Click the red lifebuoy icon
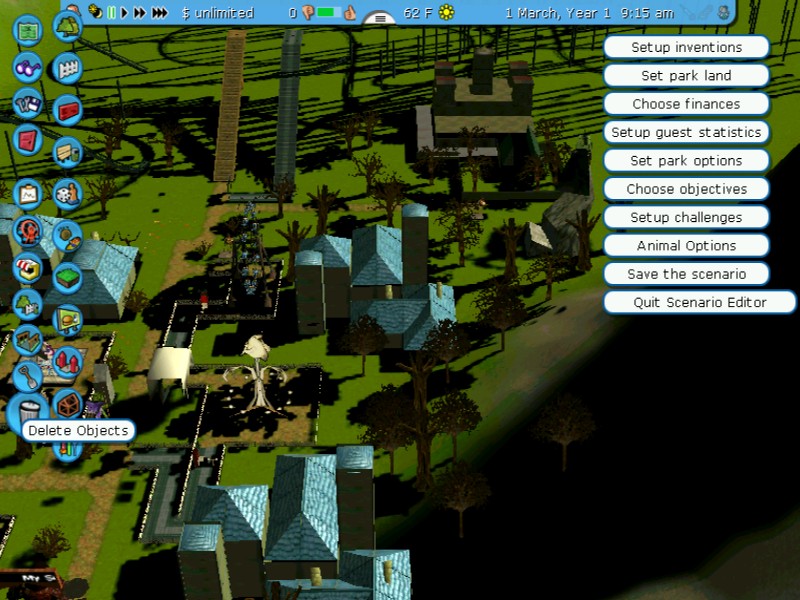 point(29,230)
